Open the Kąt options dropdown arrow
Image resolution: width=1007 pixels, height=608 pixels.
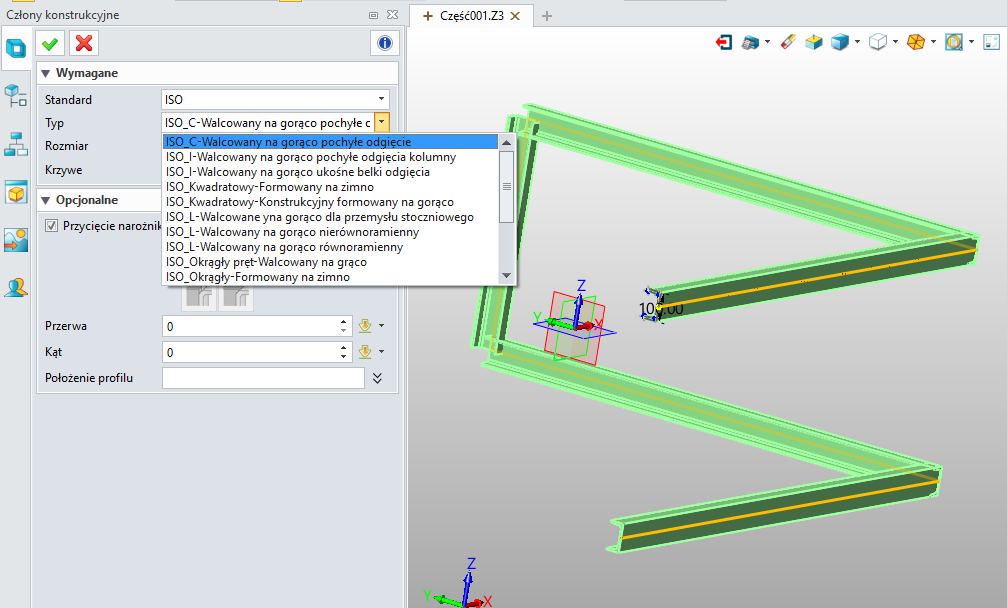coord(381,351)
